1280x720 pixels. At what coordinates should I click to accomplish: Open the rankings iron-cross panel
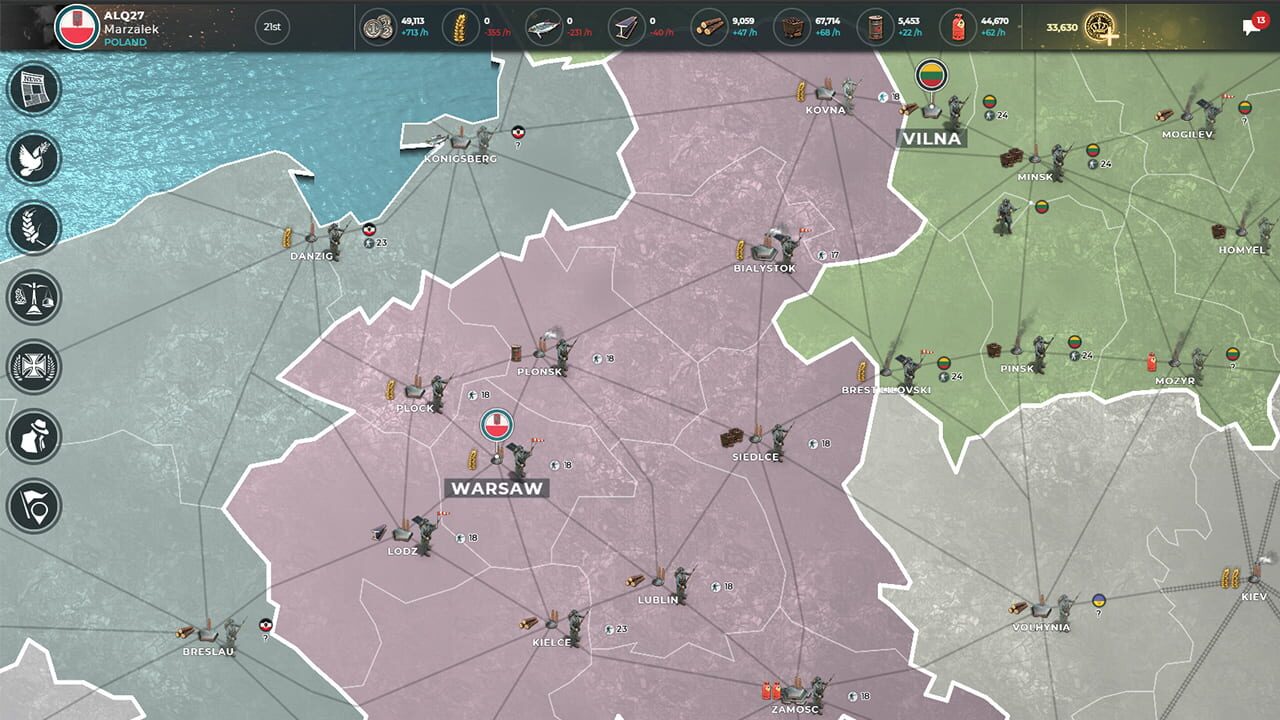click(x=33, y=367)
